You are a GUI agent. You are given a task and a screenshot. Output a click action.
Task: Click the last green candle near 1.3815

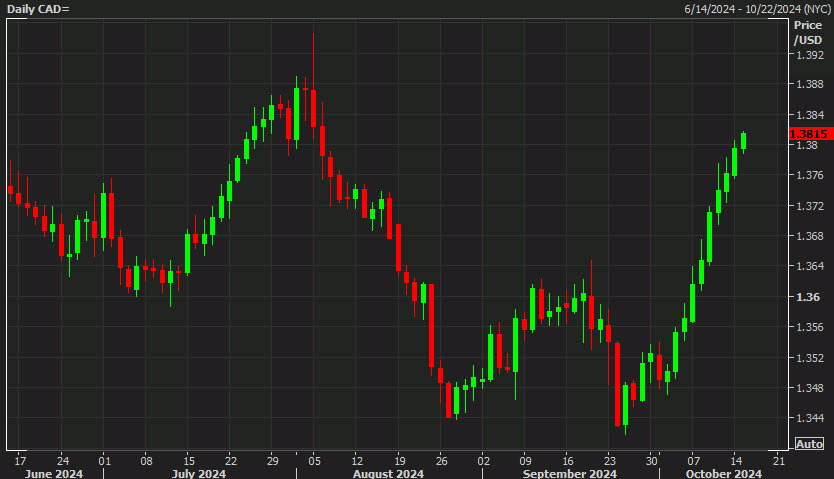tap(743, 141)
